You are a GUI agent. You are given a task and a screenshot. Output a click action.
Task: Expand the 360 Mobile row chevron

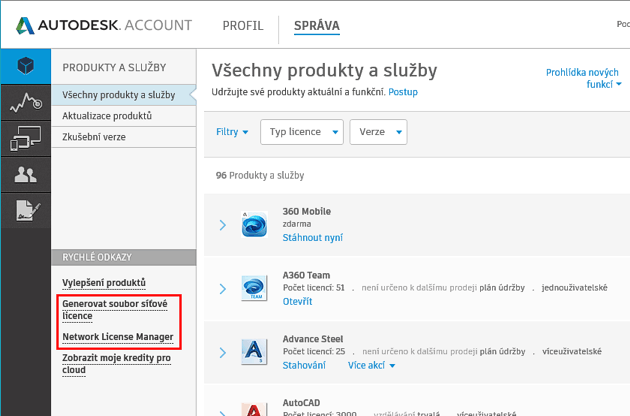click(x=223, y=225)
